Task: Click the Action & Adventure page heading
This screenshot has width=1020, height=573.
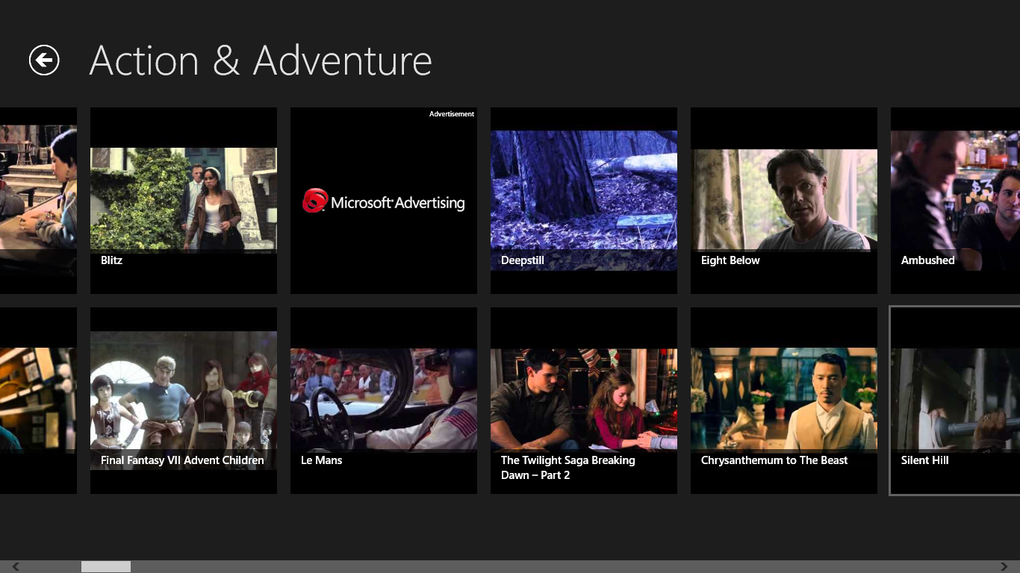Action: [260, 61]
